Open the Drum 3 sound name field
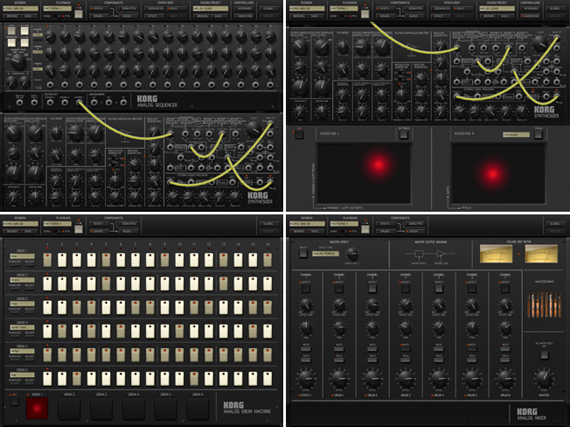The width and height of the screenshot is (570, 427). [x=22, y=304]
